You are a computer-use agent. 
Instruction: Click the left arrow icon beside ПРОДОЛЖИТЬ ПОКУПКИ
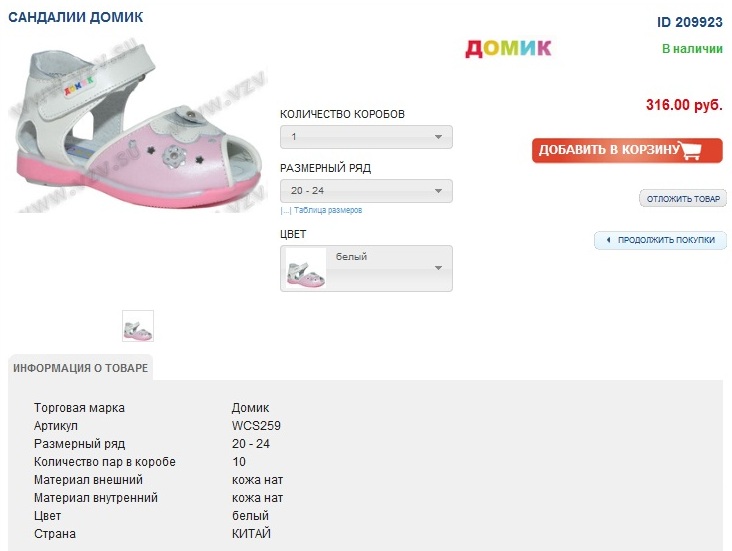point(608,240)
